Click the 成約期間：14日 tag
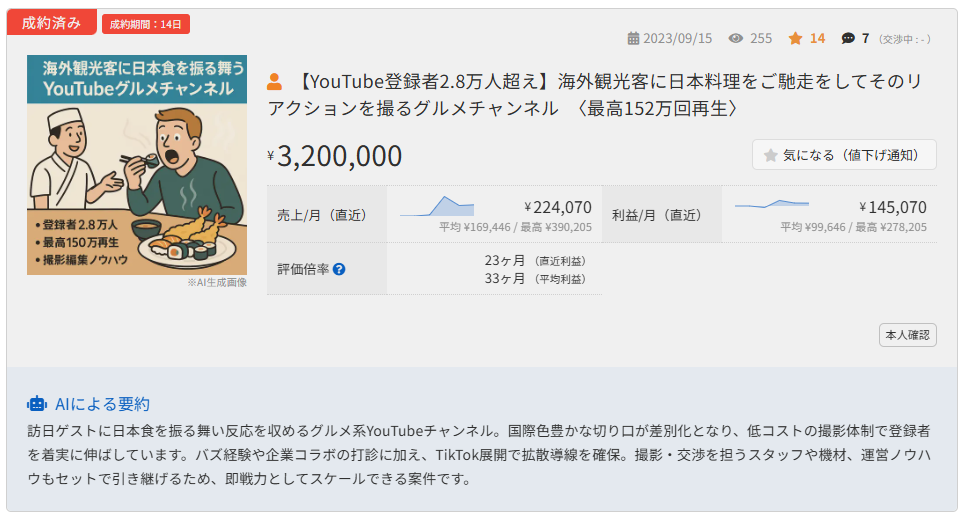The width and height of the screenshot is (970, 519). [146, 24]
